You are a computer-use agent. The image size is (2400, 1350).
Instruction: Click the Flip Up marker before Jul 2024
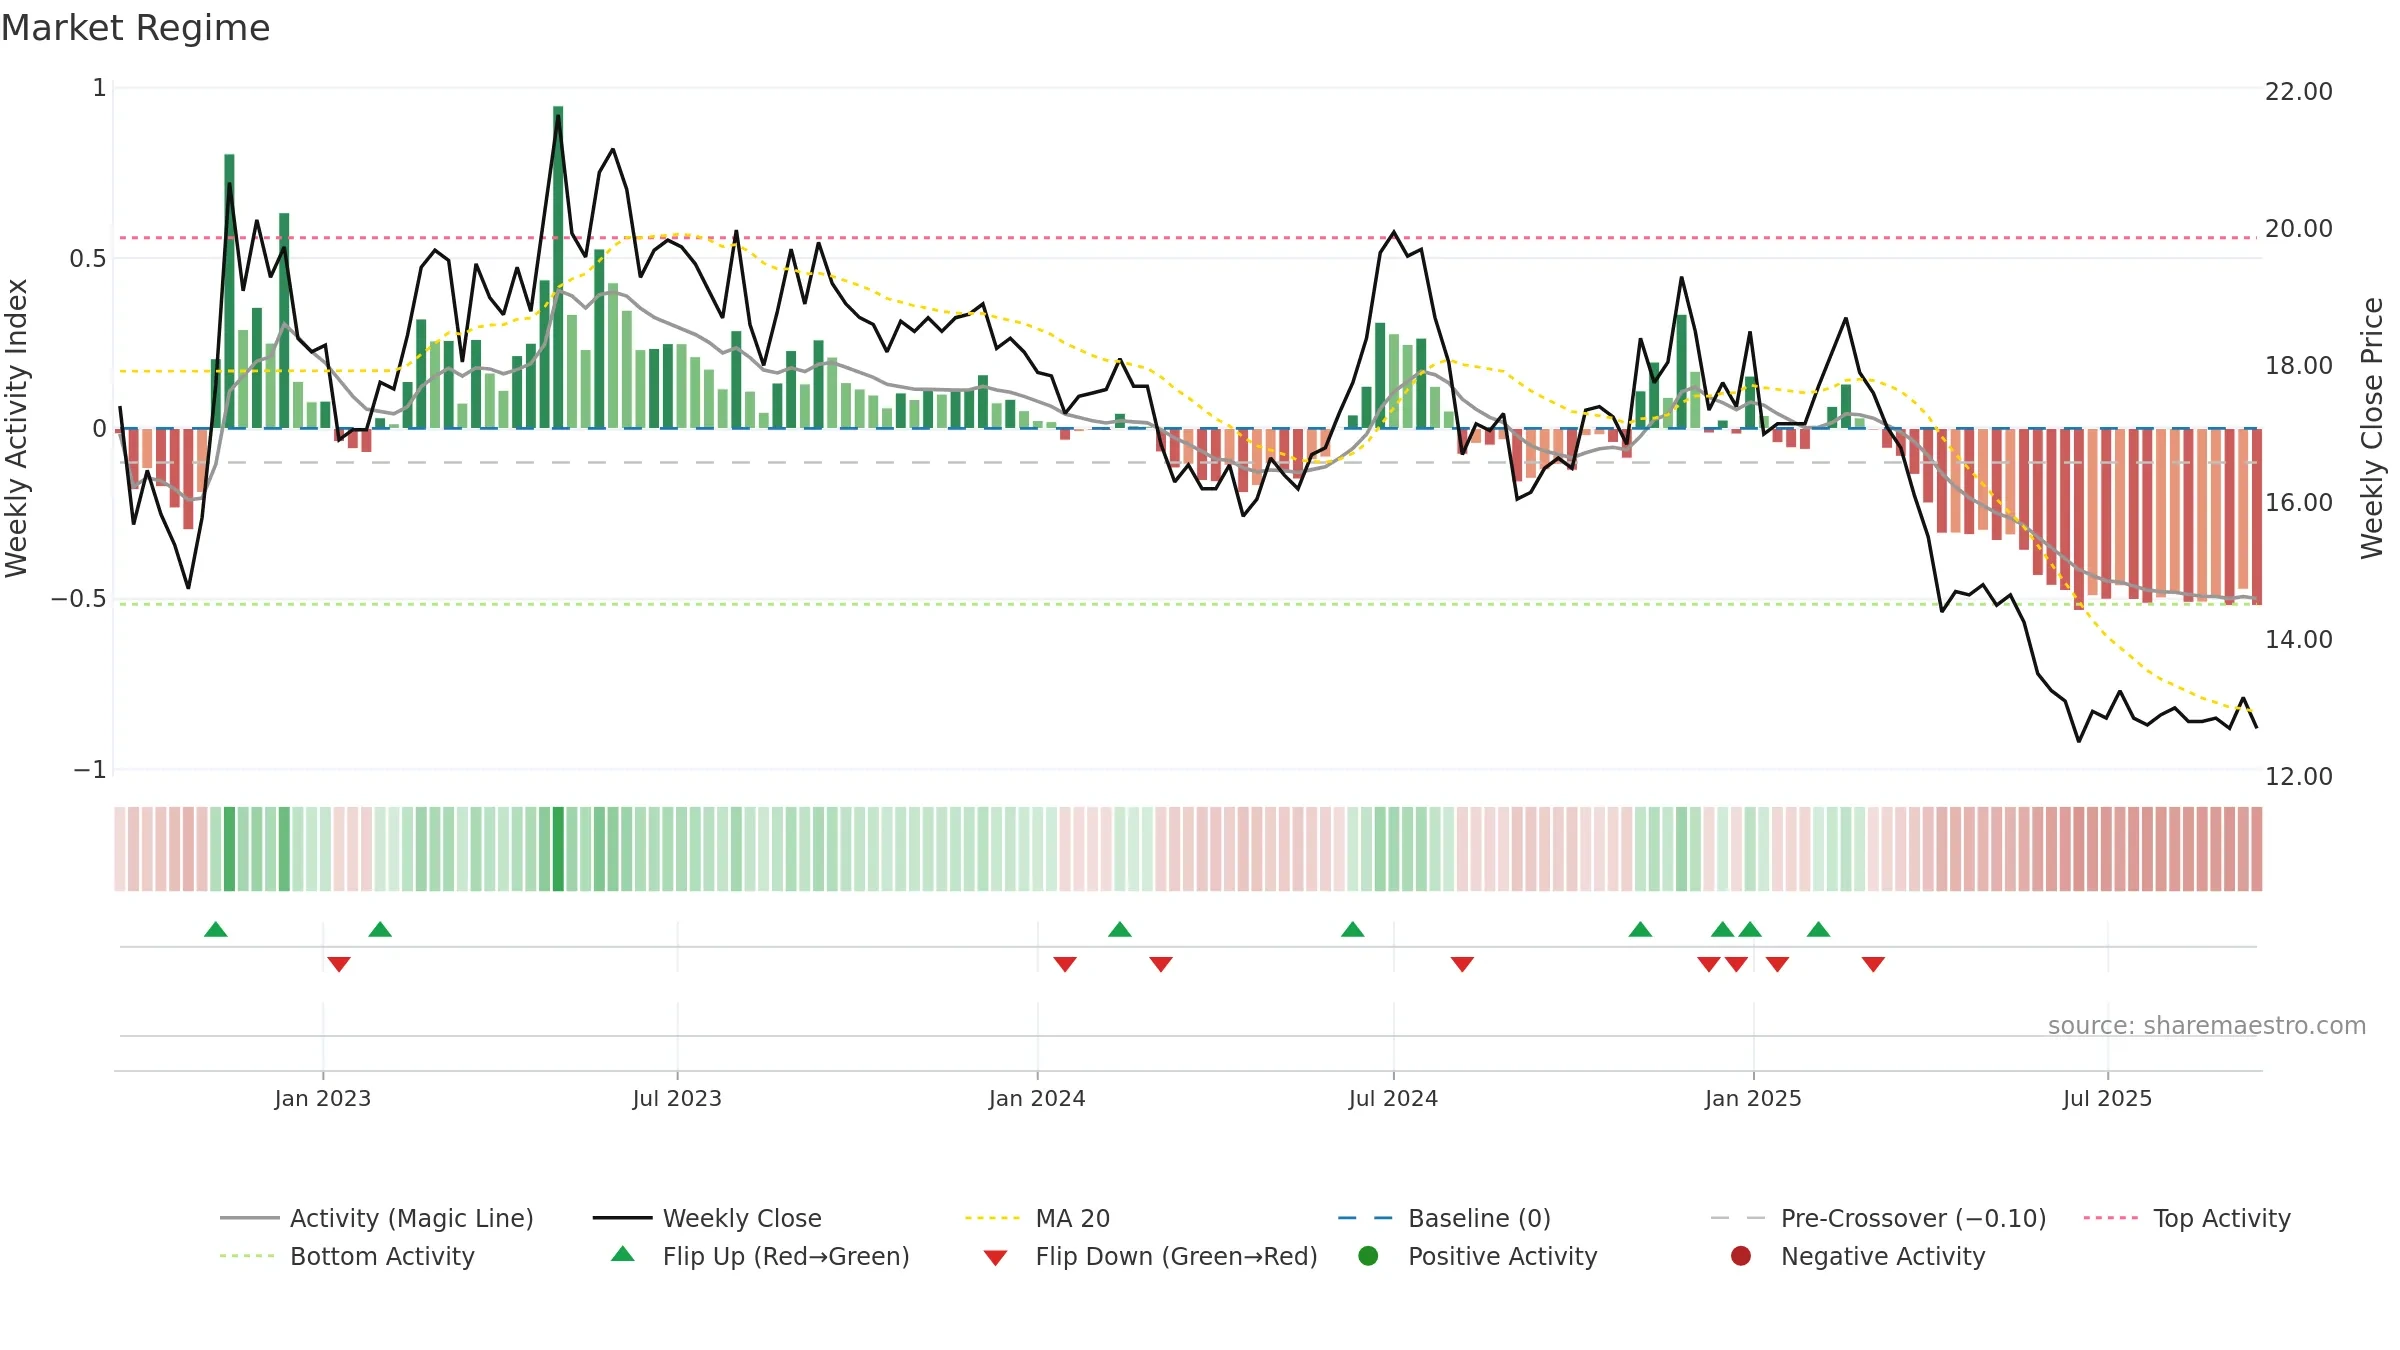pyautogui.click(x=1353, y=929)
